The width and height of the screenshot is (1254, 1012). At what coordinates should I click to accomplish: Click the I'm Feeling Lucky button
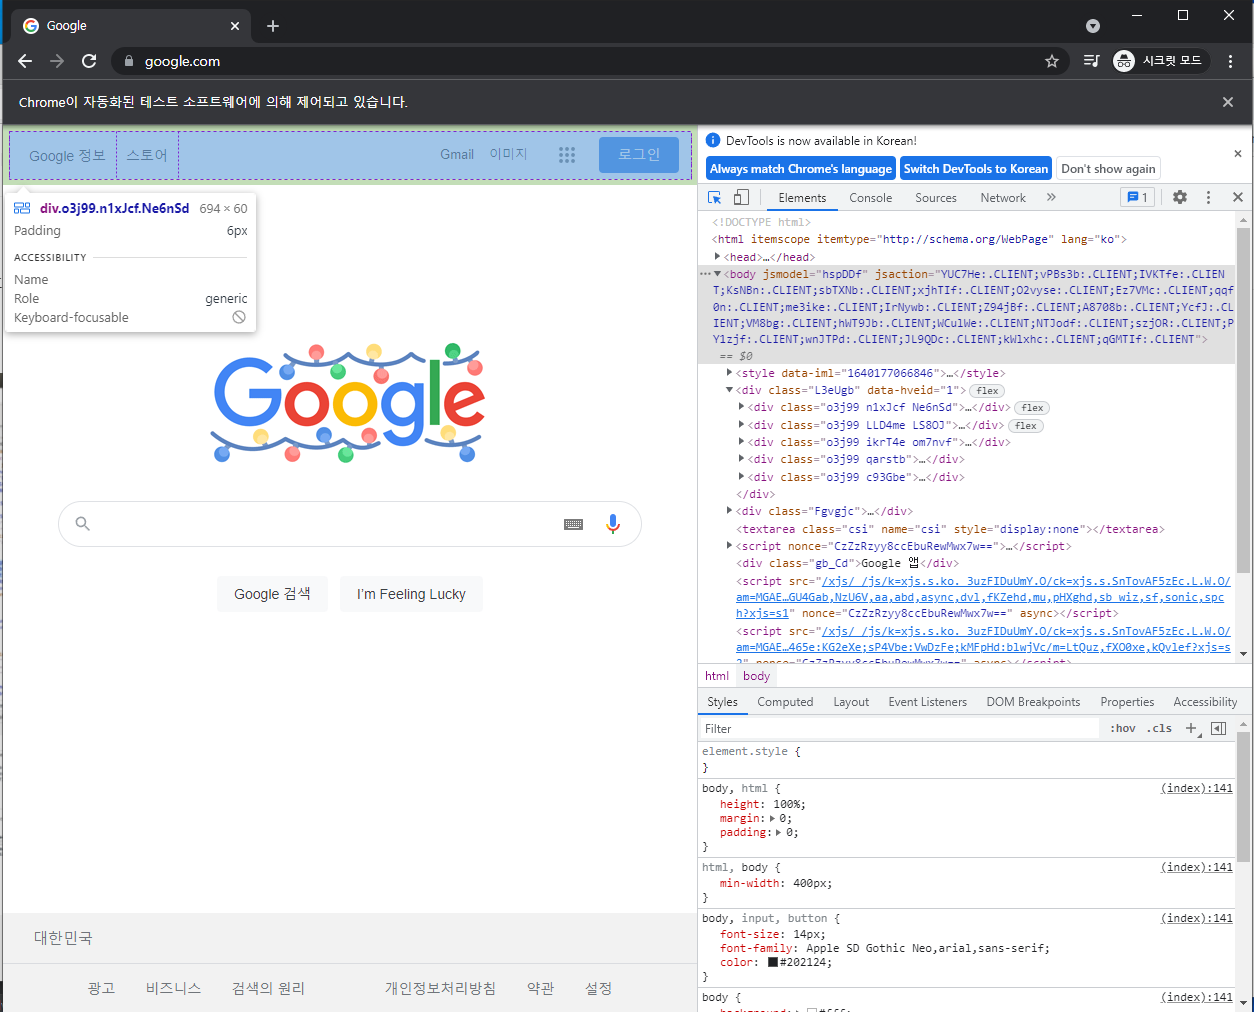pyautogui.click(x=411, y=594)
